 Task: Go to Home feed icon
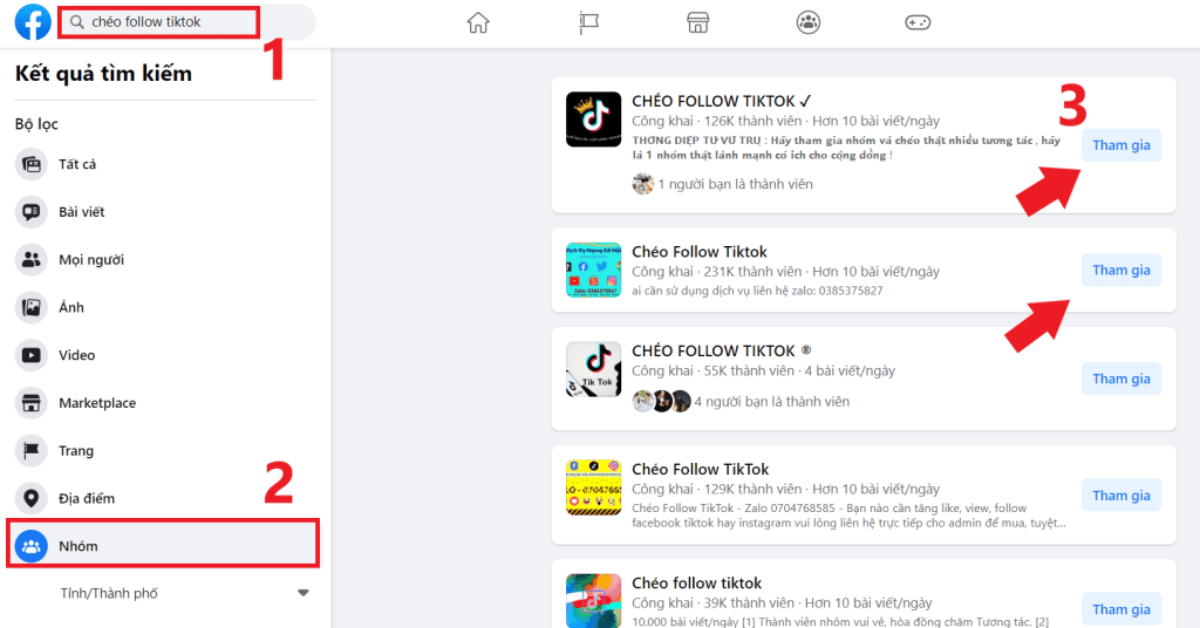pos(479,22)
